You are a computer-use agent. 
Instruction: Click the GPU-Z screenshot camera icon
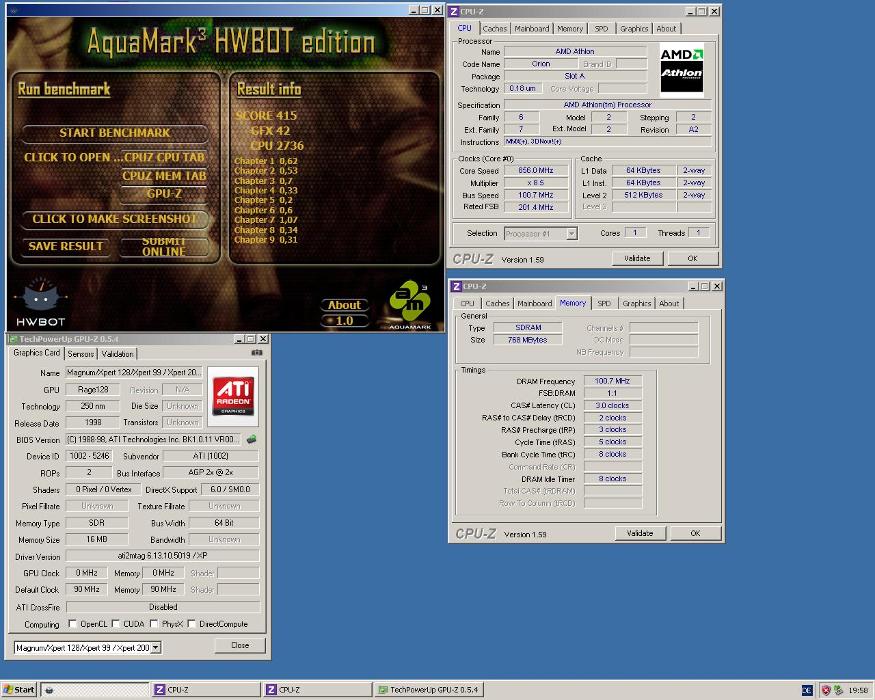(257, 352)
